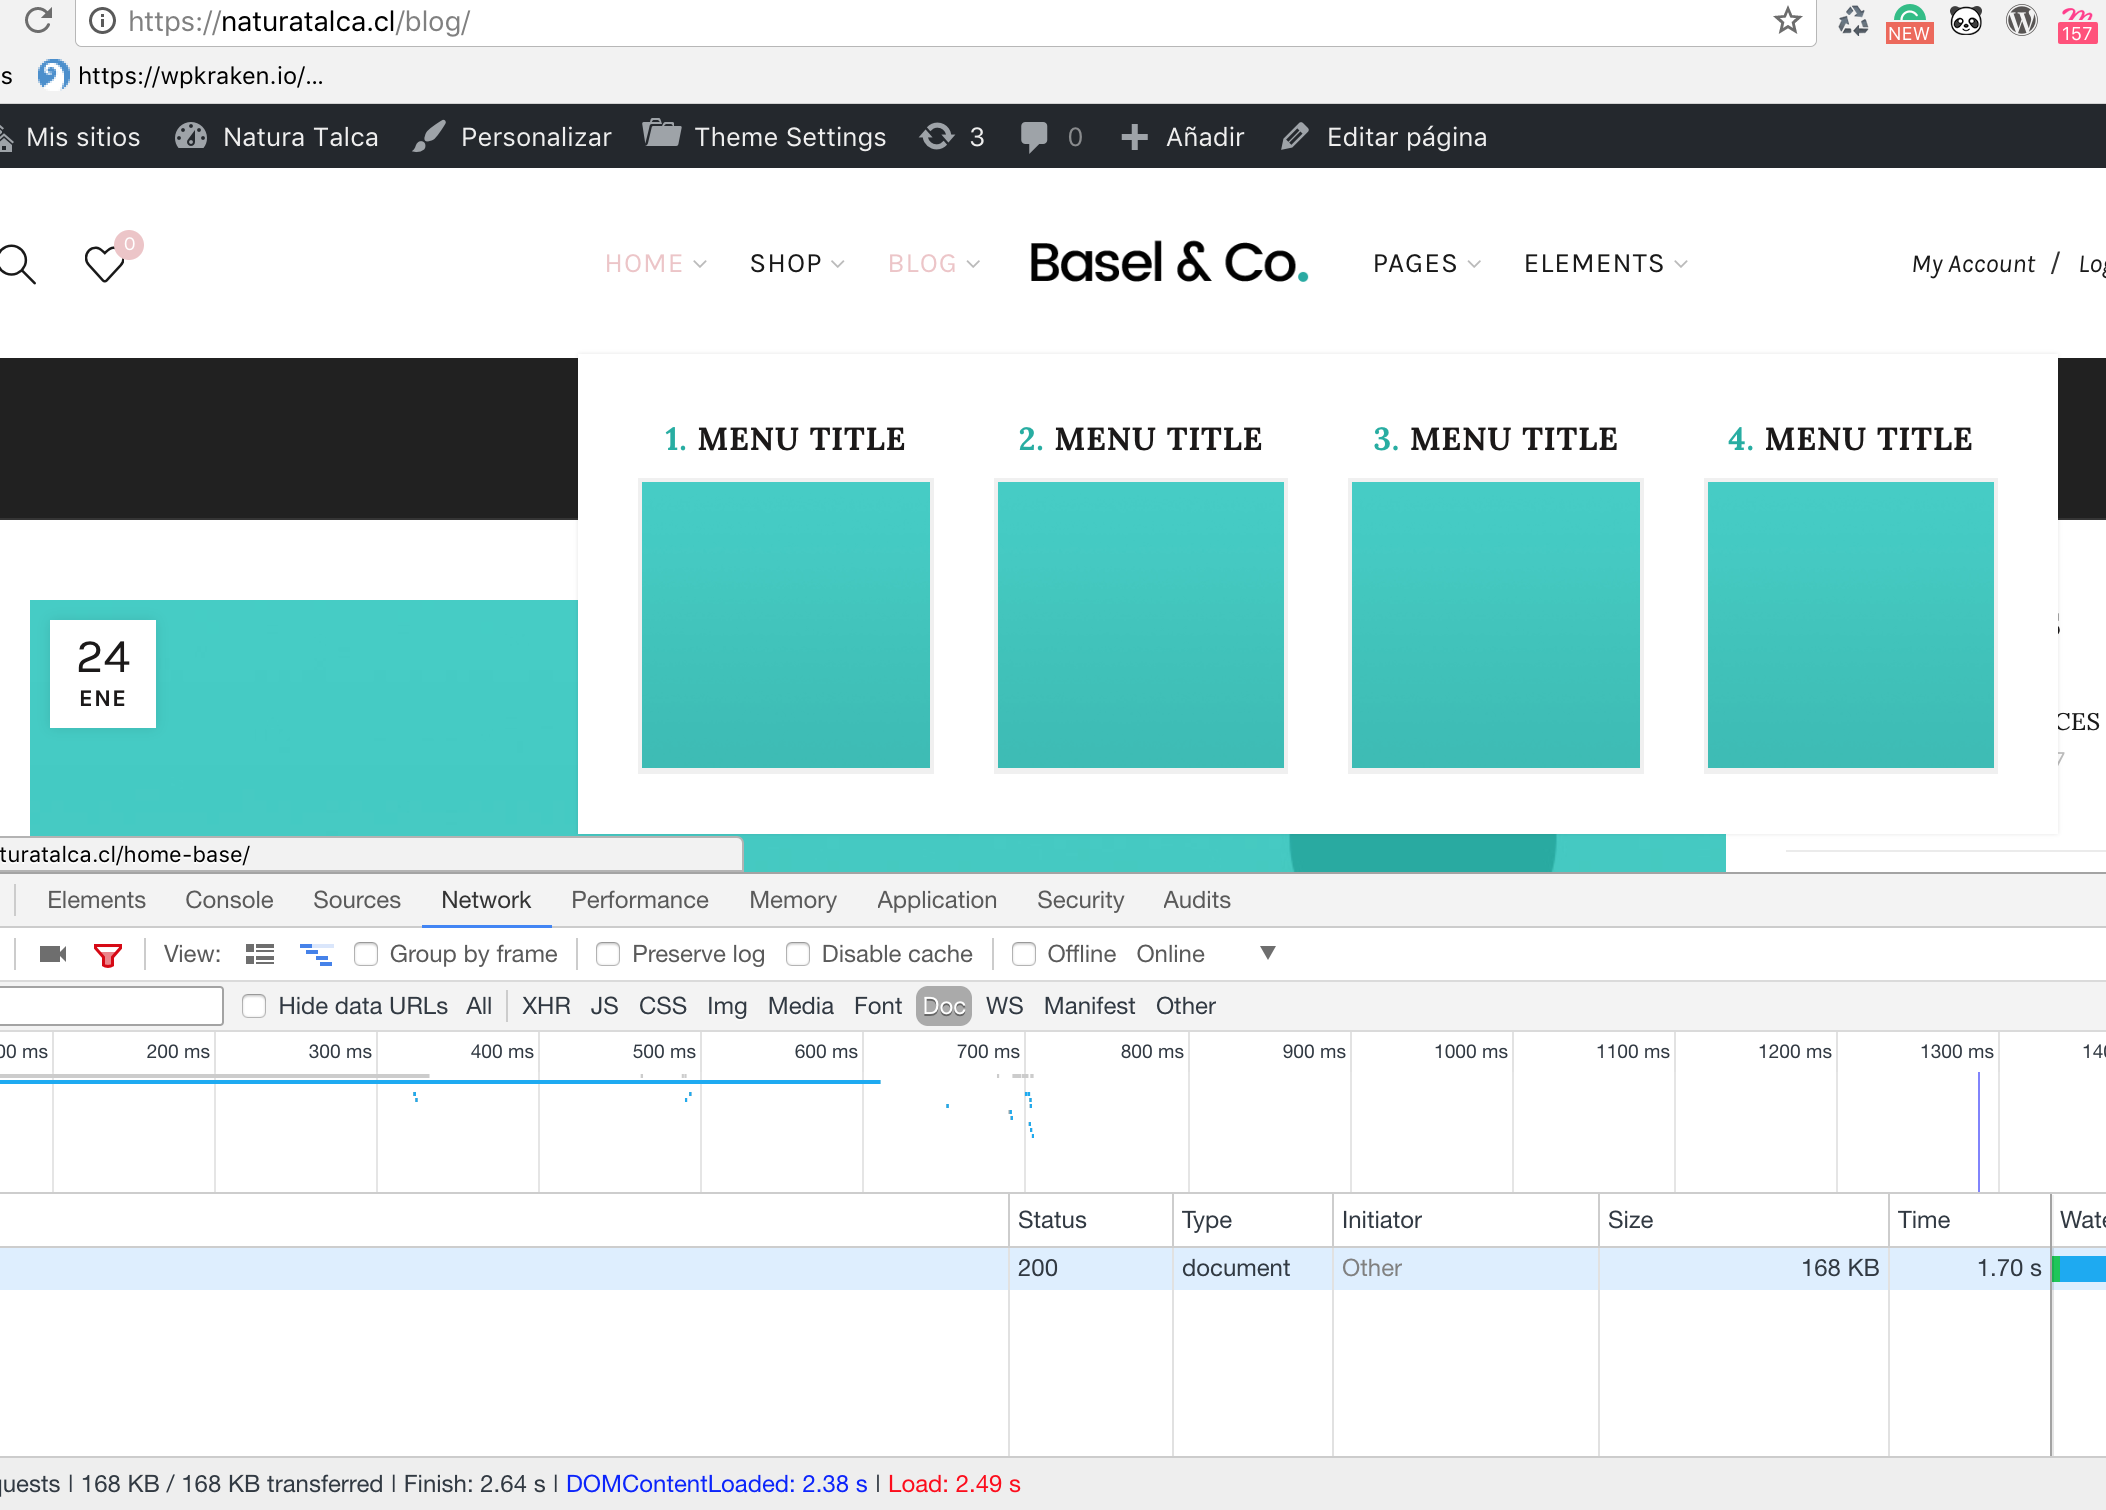Switch to large request rows view
This screenshot has width=2106, height=1510.
260,954
